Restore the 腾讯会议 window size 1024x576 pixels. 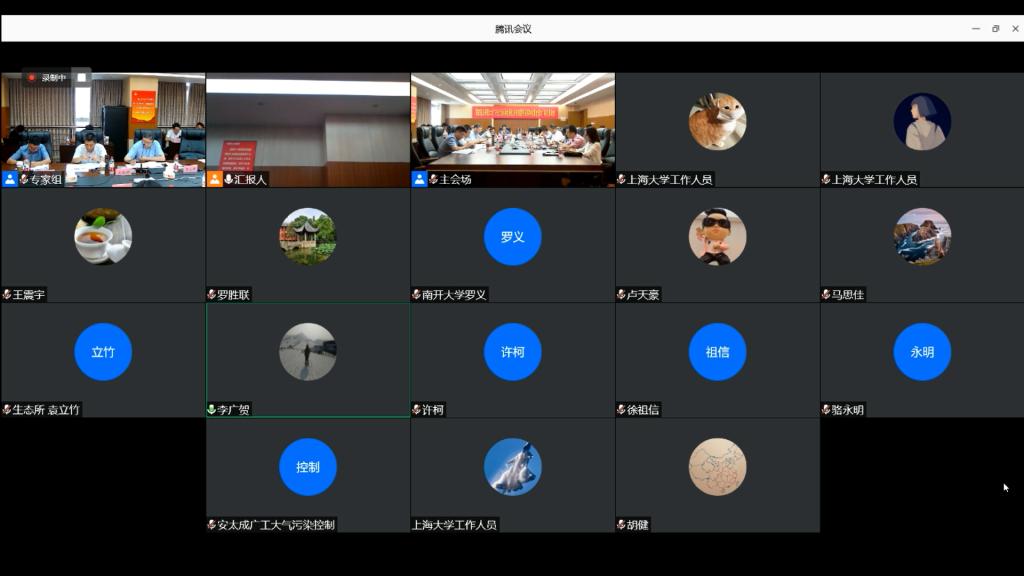pyautogui.click(x=995, y=29)
